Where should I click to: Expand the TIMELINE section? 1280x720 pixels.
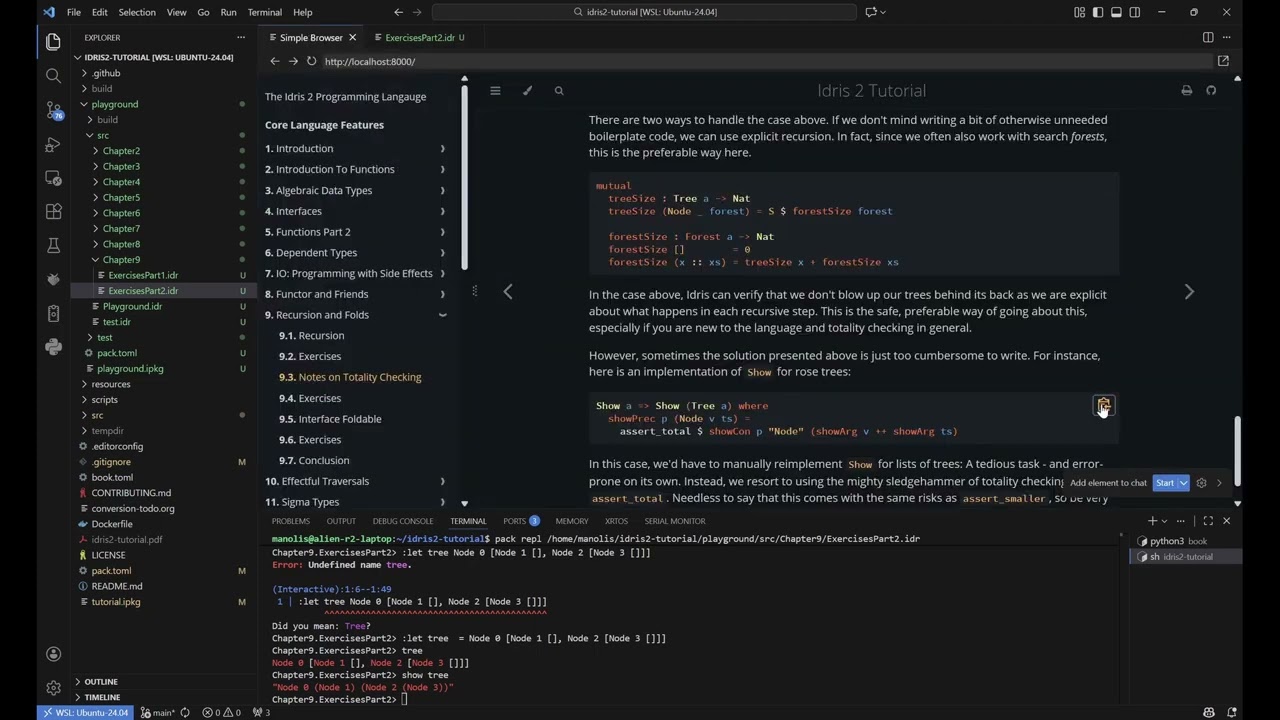click(102, 697)
